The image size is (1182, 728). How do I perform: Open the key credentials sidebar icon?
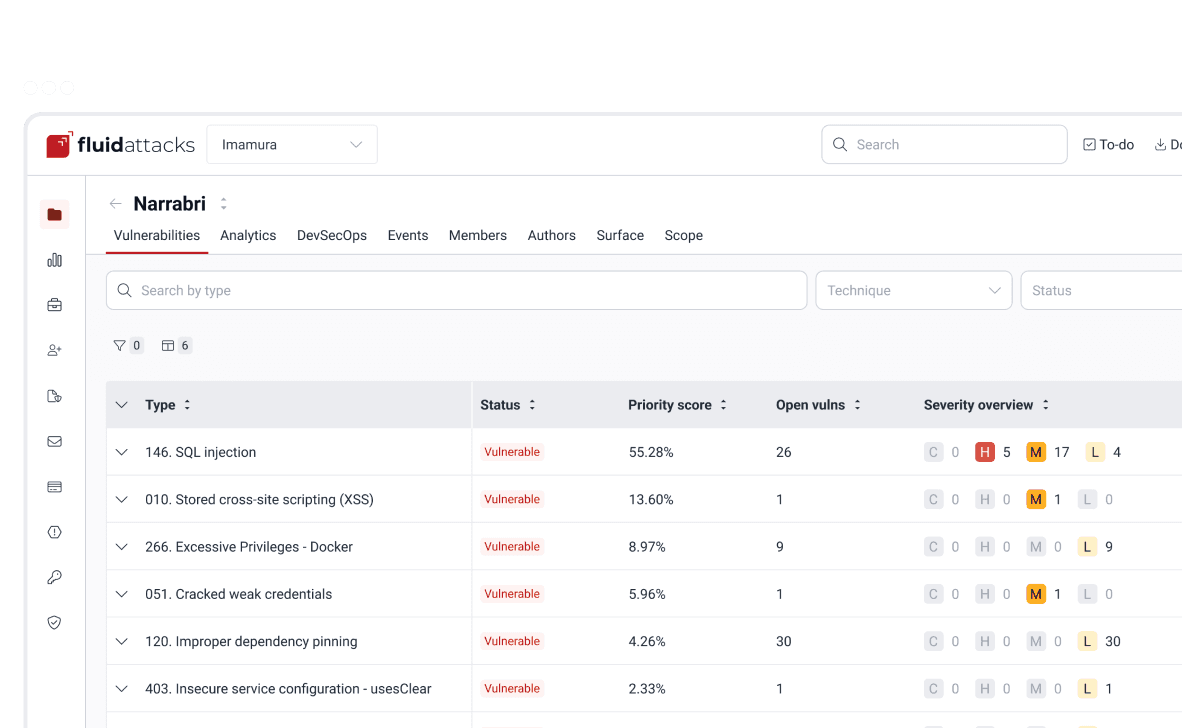tap(54, 577)
